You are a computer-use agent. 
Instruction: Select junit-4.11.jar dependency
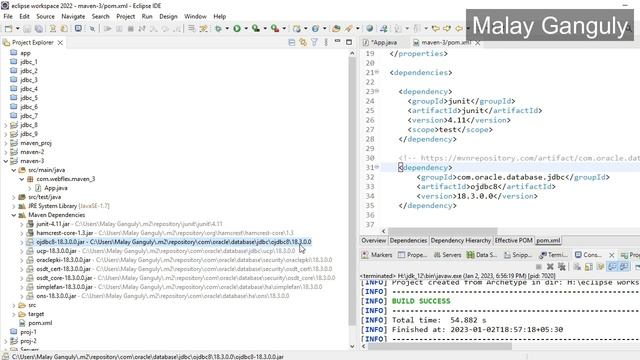(53, 224)
